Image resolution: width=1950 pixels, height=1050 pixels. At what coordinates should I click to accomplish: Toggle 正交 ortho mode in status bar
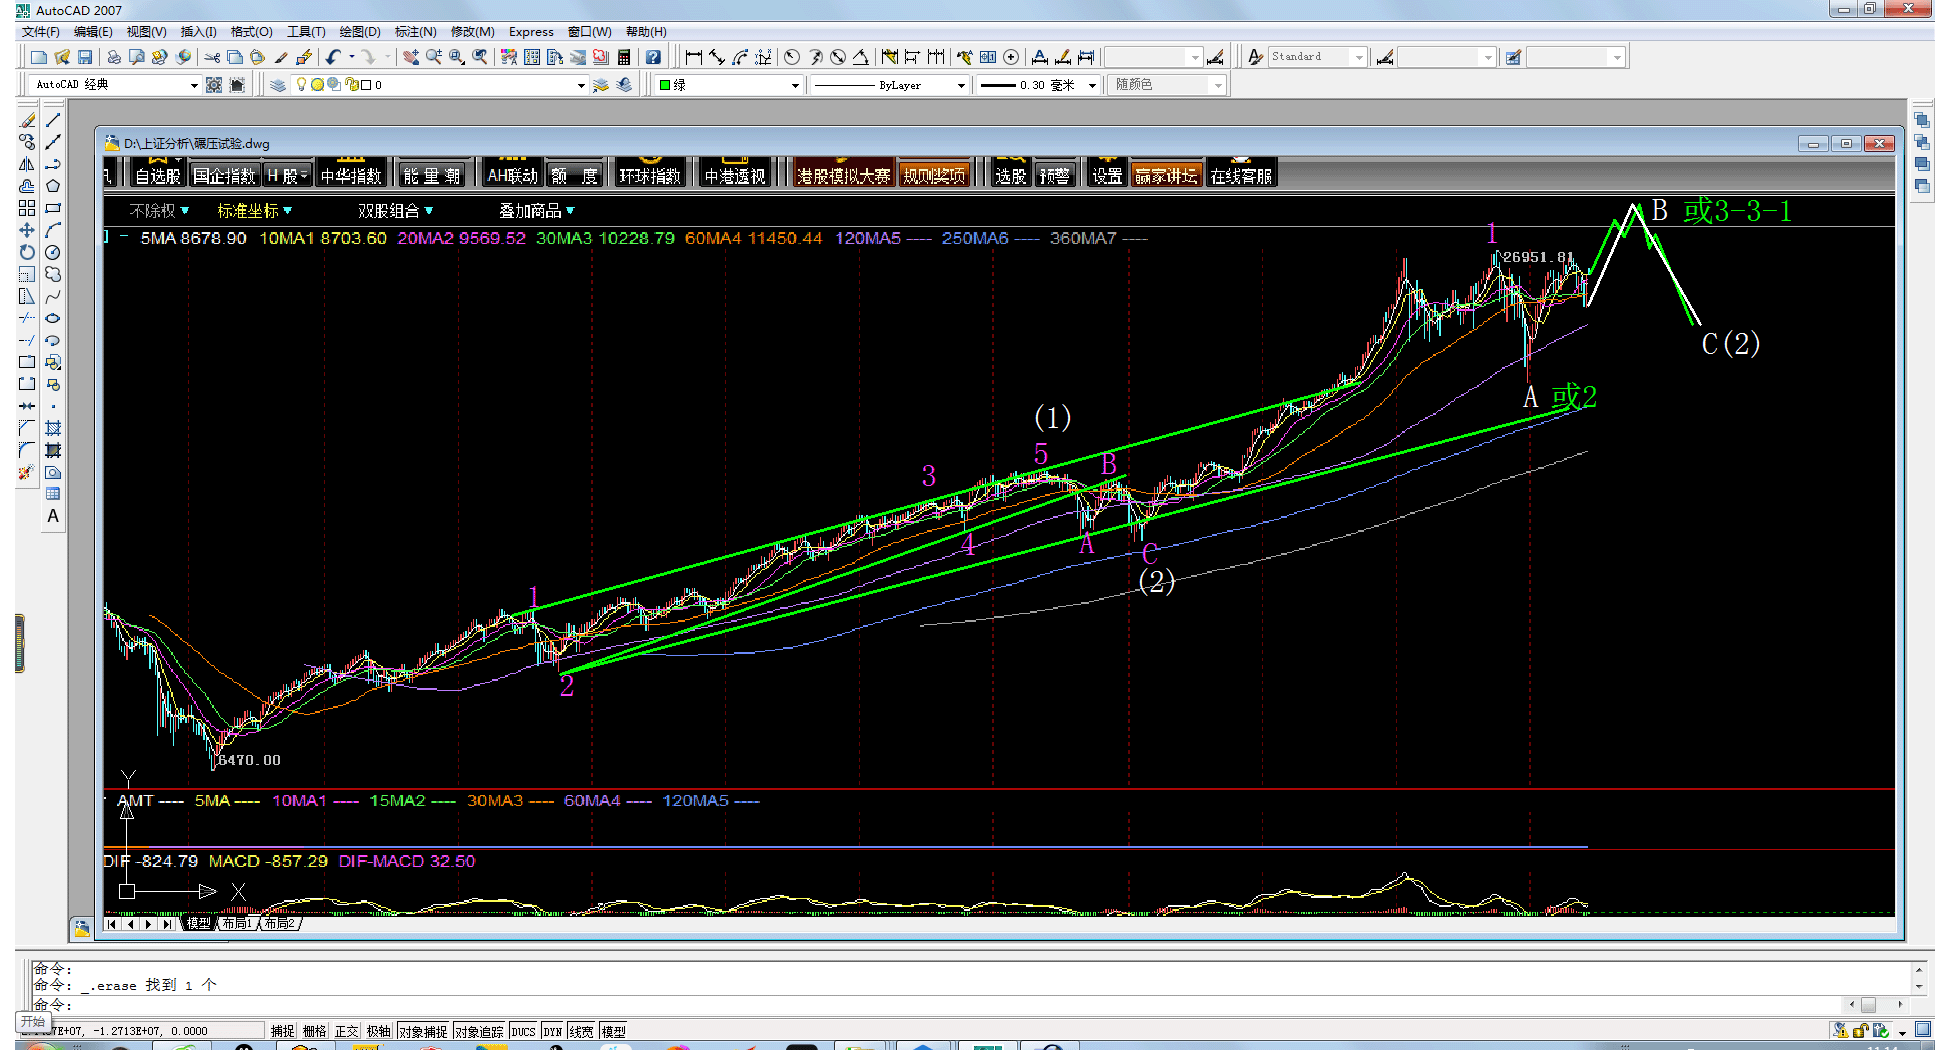[347, 1031]
